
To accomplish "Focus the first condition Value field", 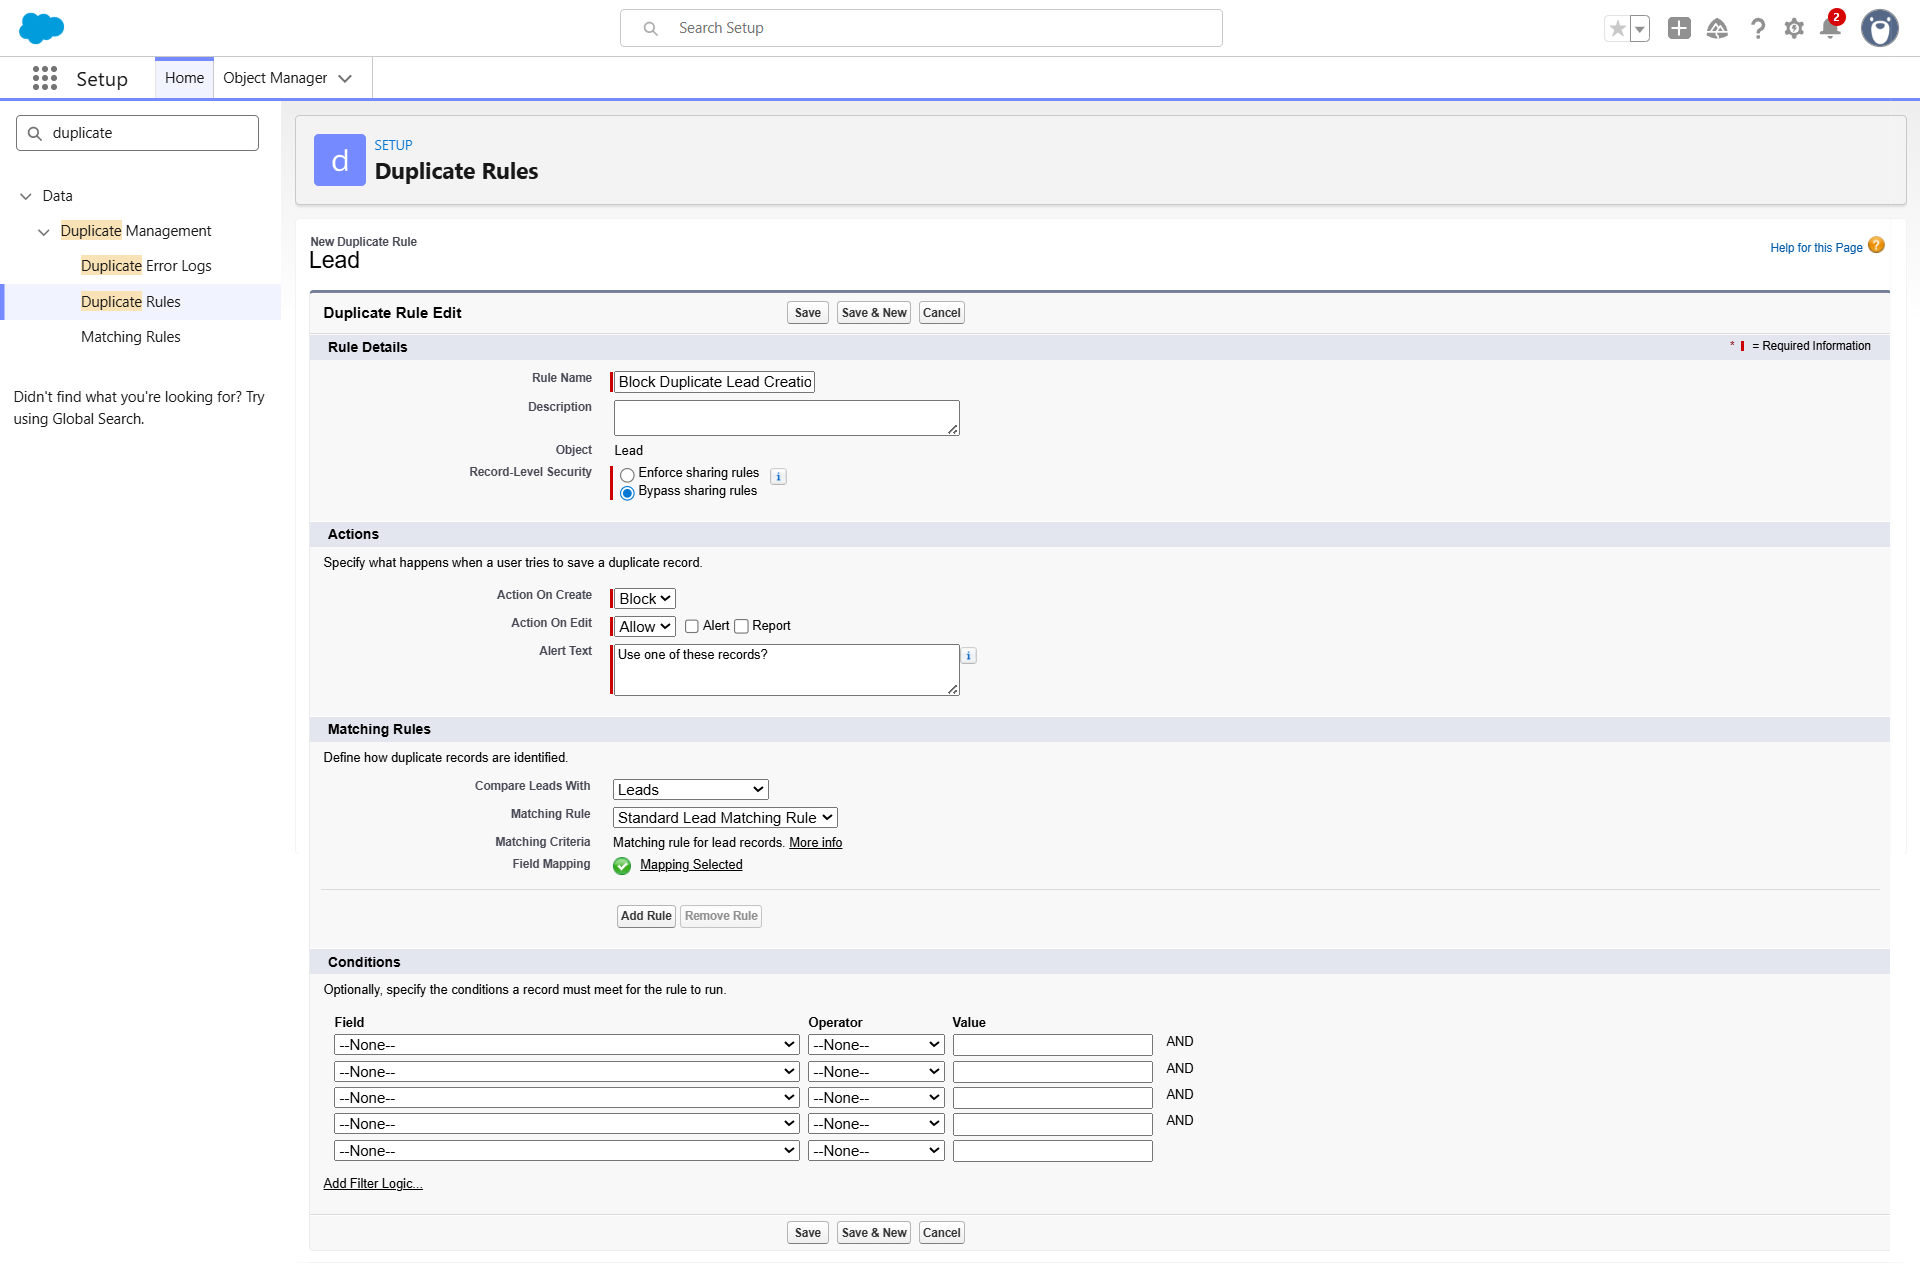I will click(x=1052, y=1045).
